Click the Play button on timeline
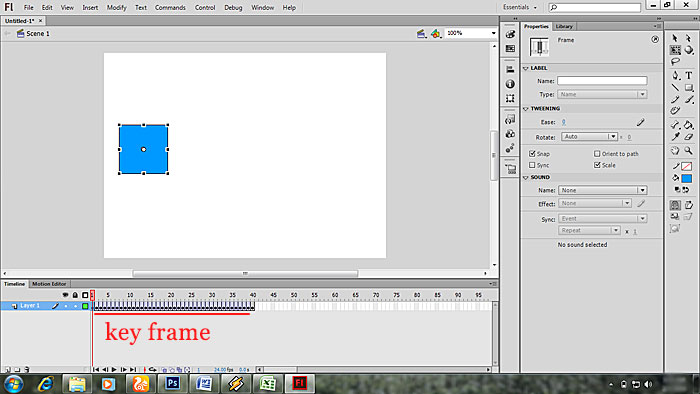700x394 pixels. (x=114, y=369)
